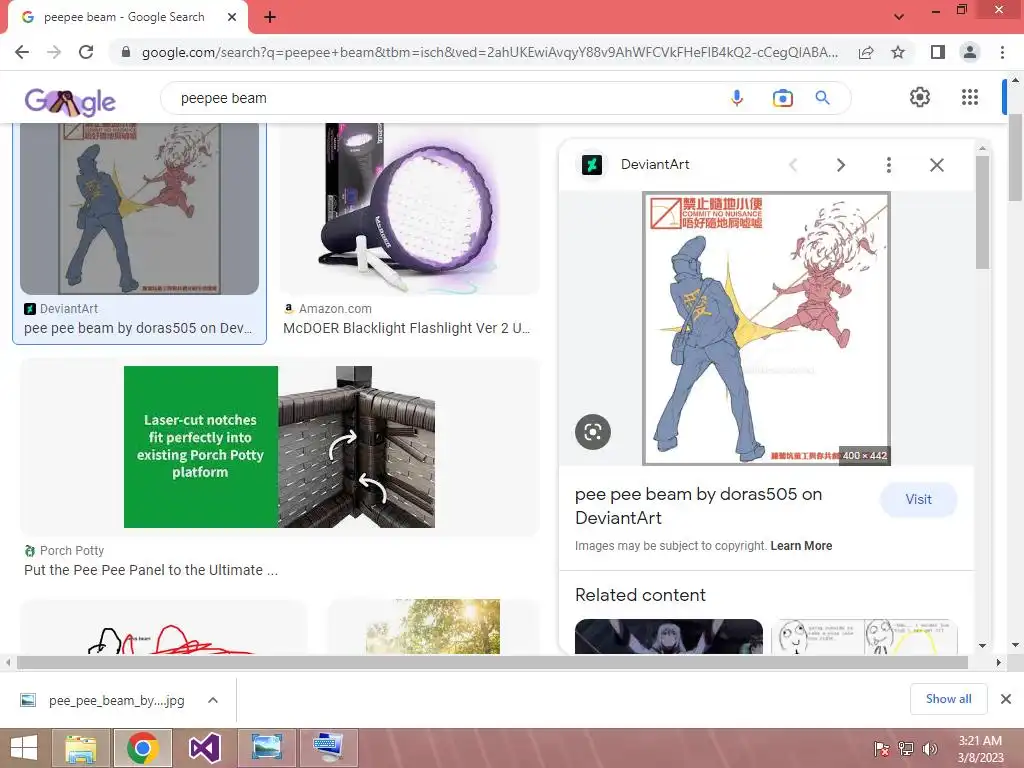
Task: Open the first related content anime thumbnail
Action: (x=669, y=637)
